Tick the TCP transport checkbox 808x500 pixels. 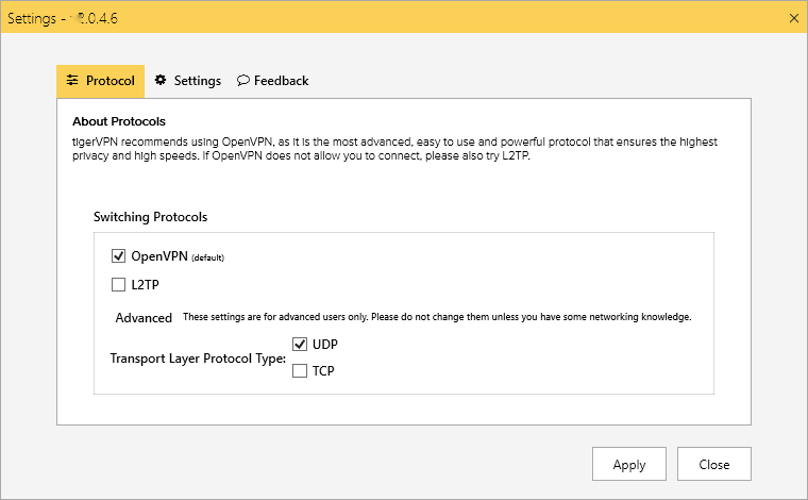299,371
